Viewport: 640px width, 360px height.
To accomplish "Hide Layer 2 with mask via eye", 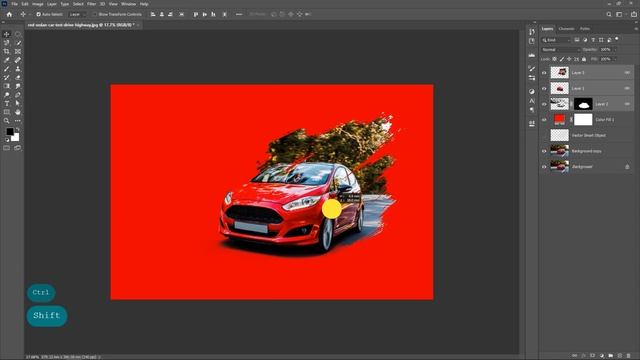I will click(x=544, y=104).
